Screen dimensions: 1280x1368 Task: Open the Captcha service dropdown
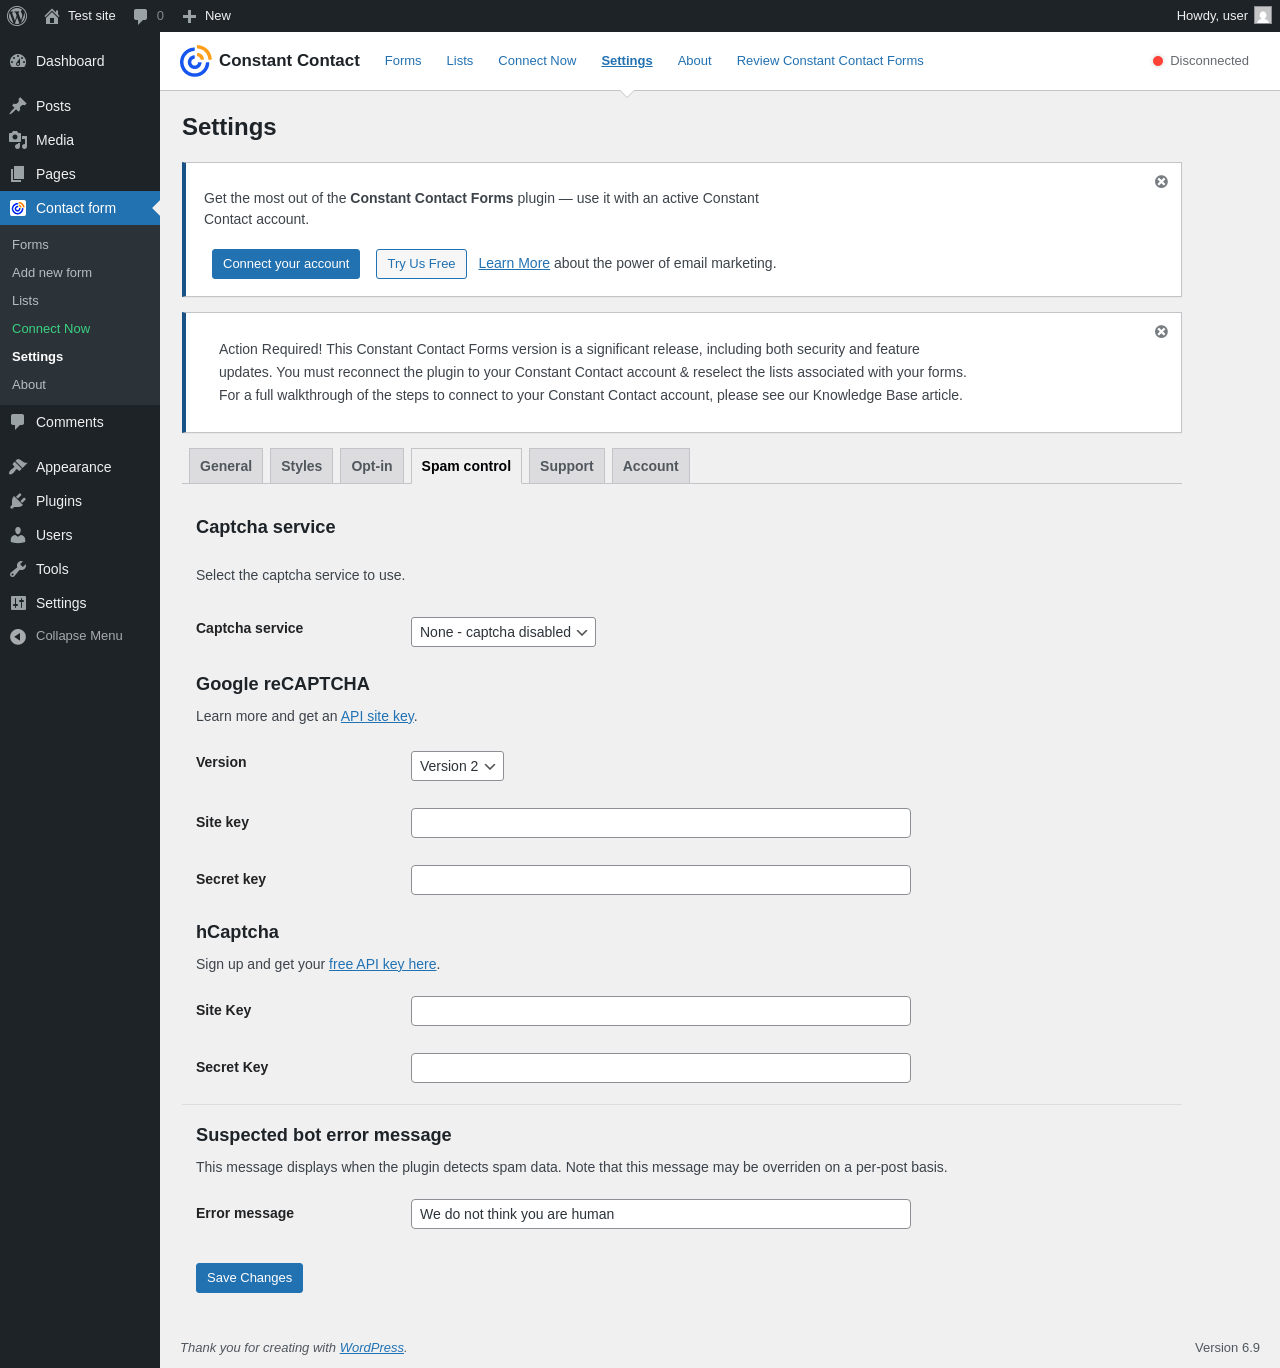(x=503, y=632)
